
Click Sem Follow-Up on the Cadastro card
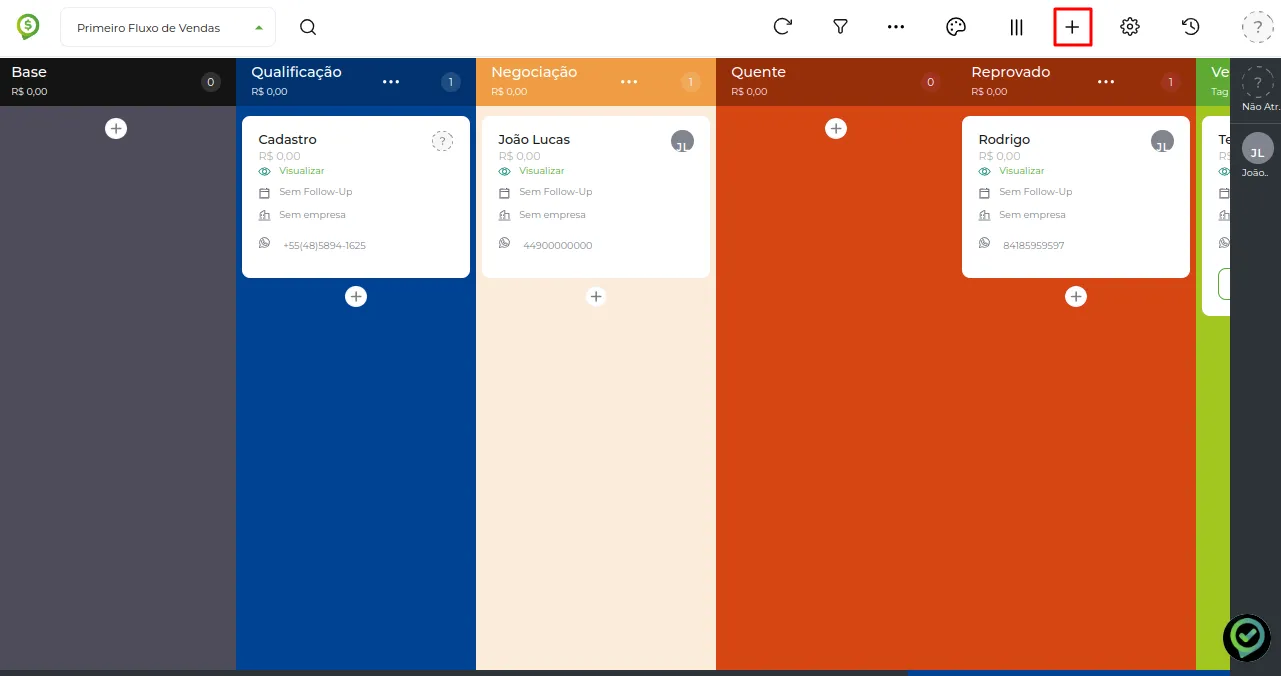tap(316, 192)
